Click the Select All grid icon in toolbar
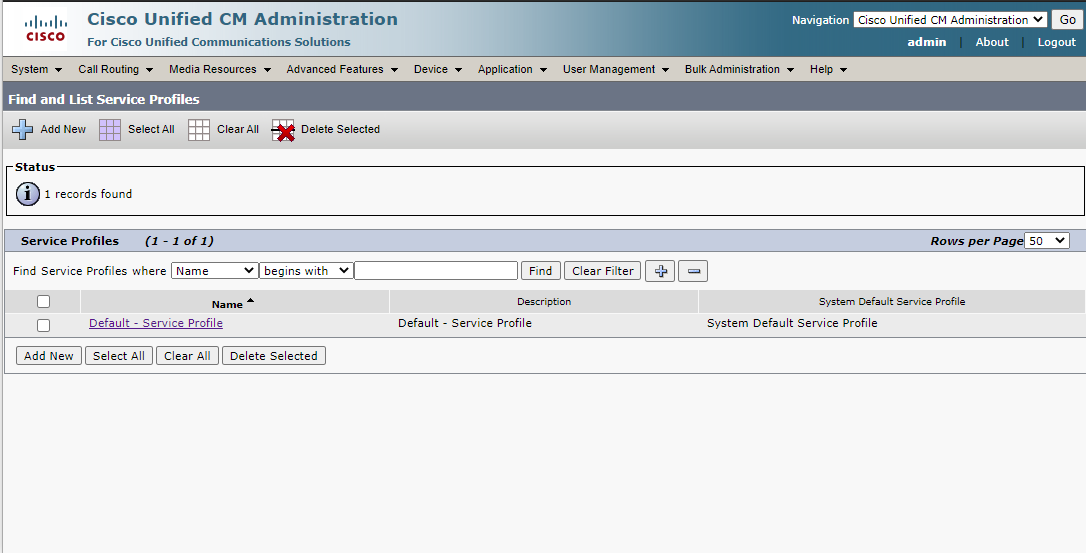Viewport: 1086px width, 553px height. point(110,130)
